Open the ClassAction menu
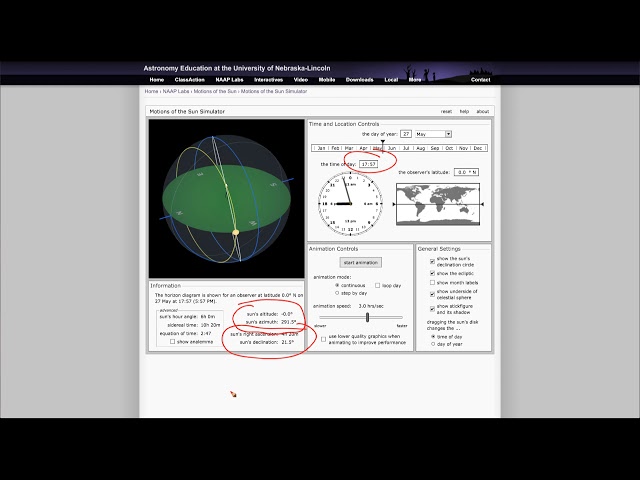640x480 pixels. click(x=189, y=80)
